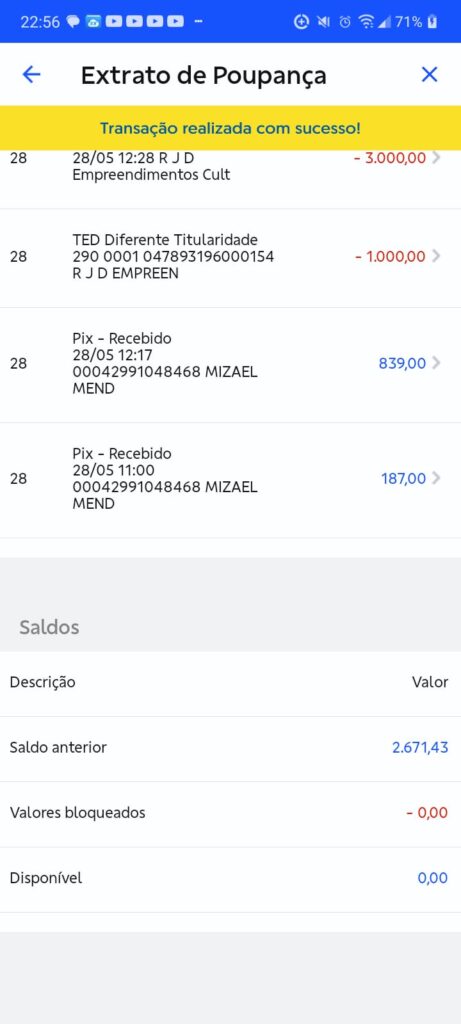Select TED Diferente Titularidade transaction row
The height and width of the screenshot is (1024, 461).
click(x=230, y=257)
